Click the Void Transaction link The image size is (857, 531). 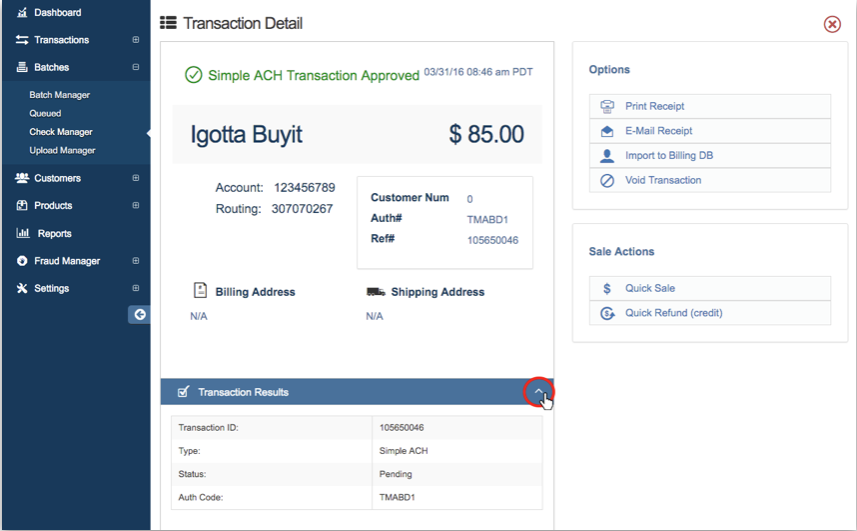coord(663,180)
